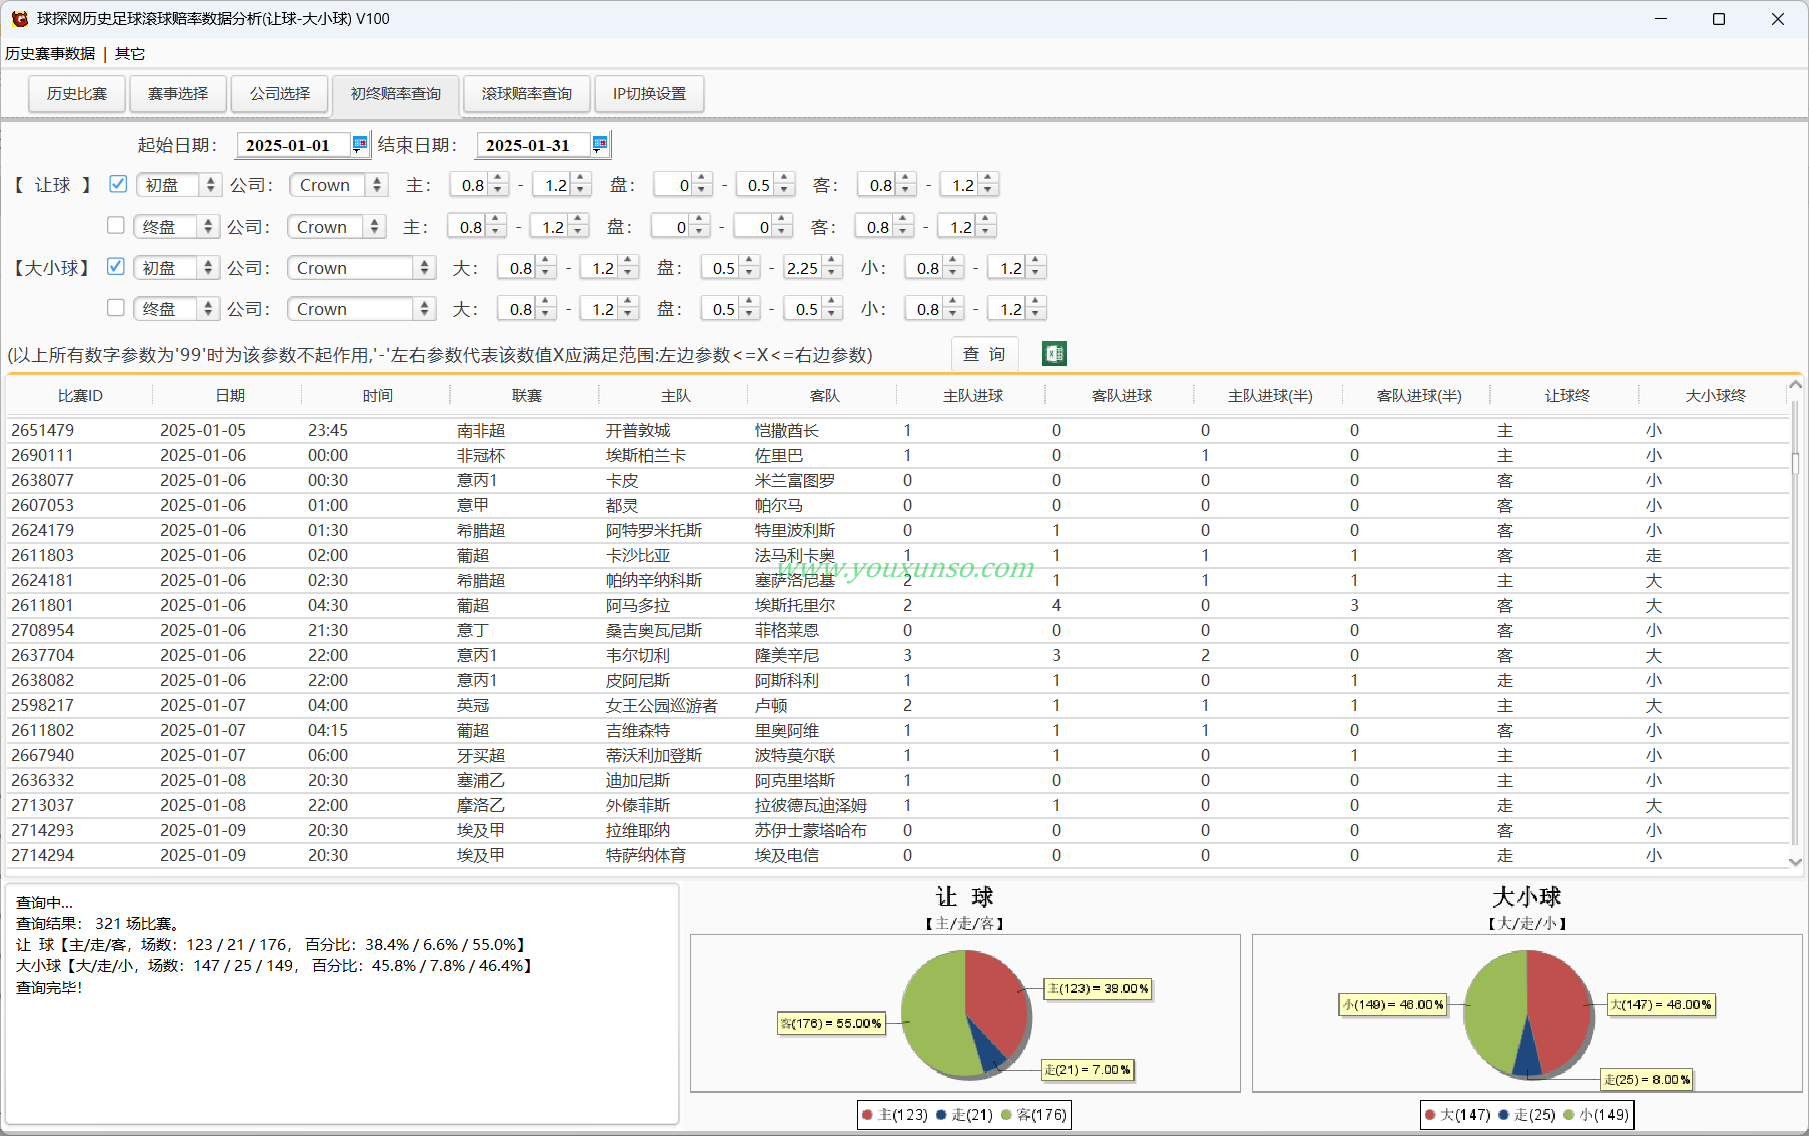Click the 查询 search button

coord(984,354)
